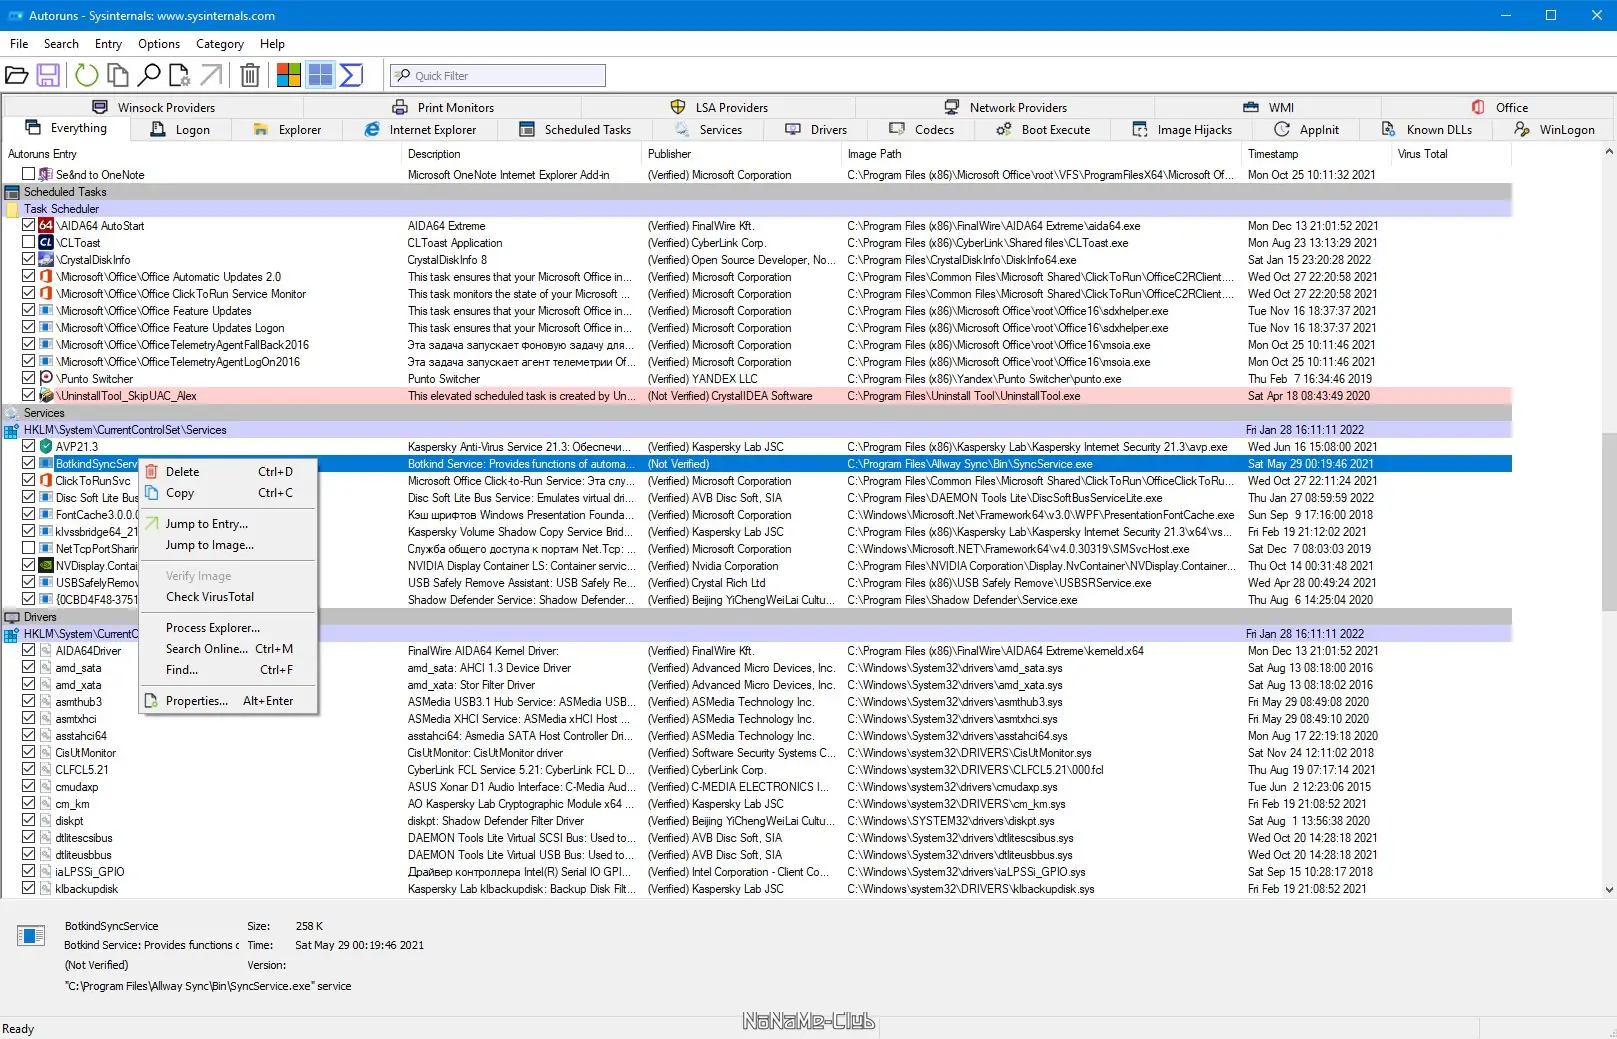Launch Process Explorer... from context menu
The image size is (1617, 1039).
[x=229, y=628]
